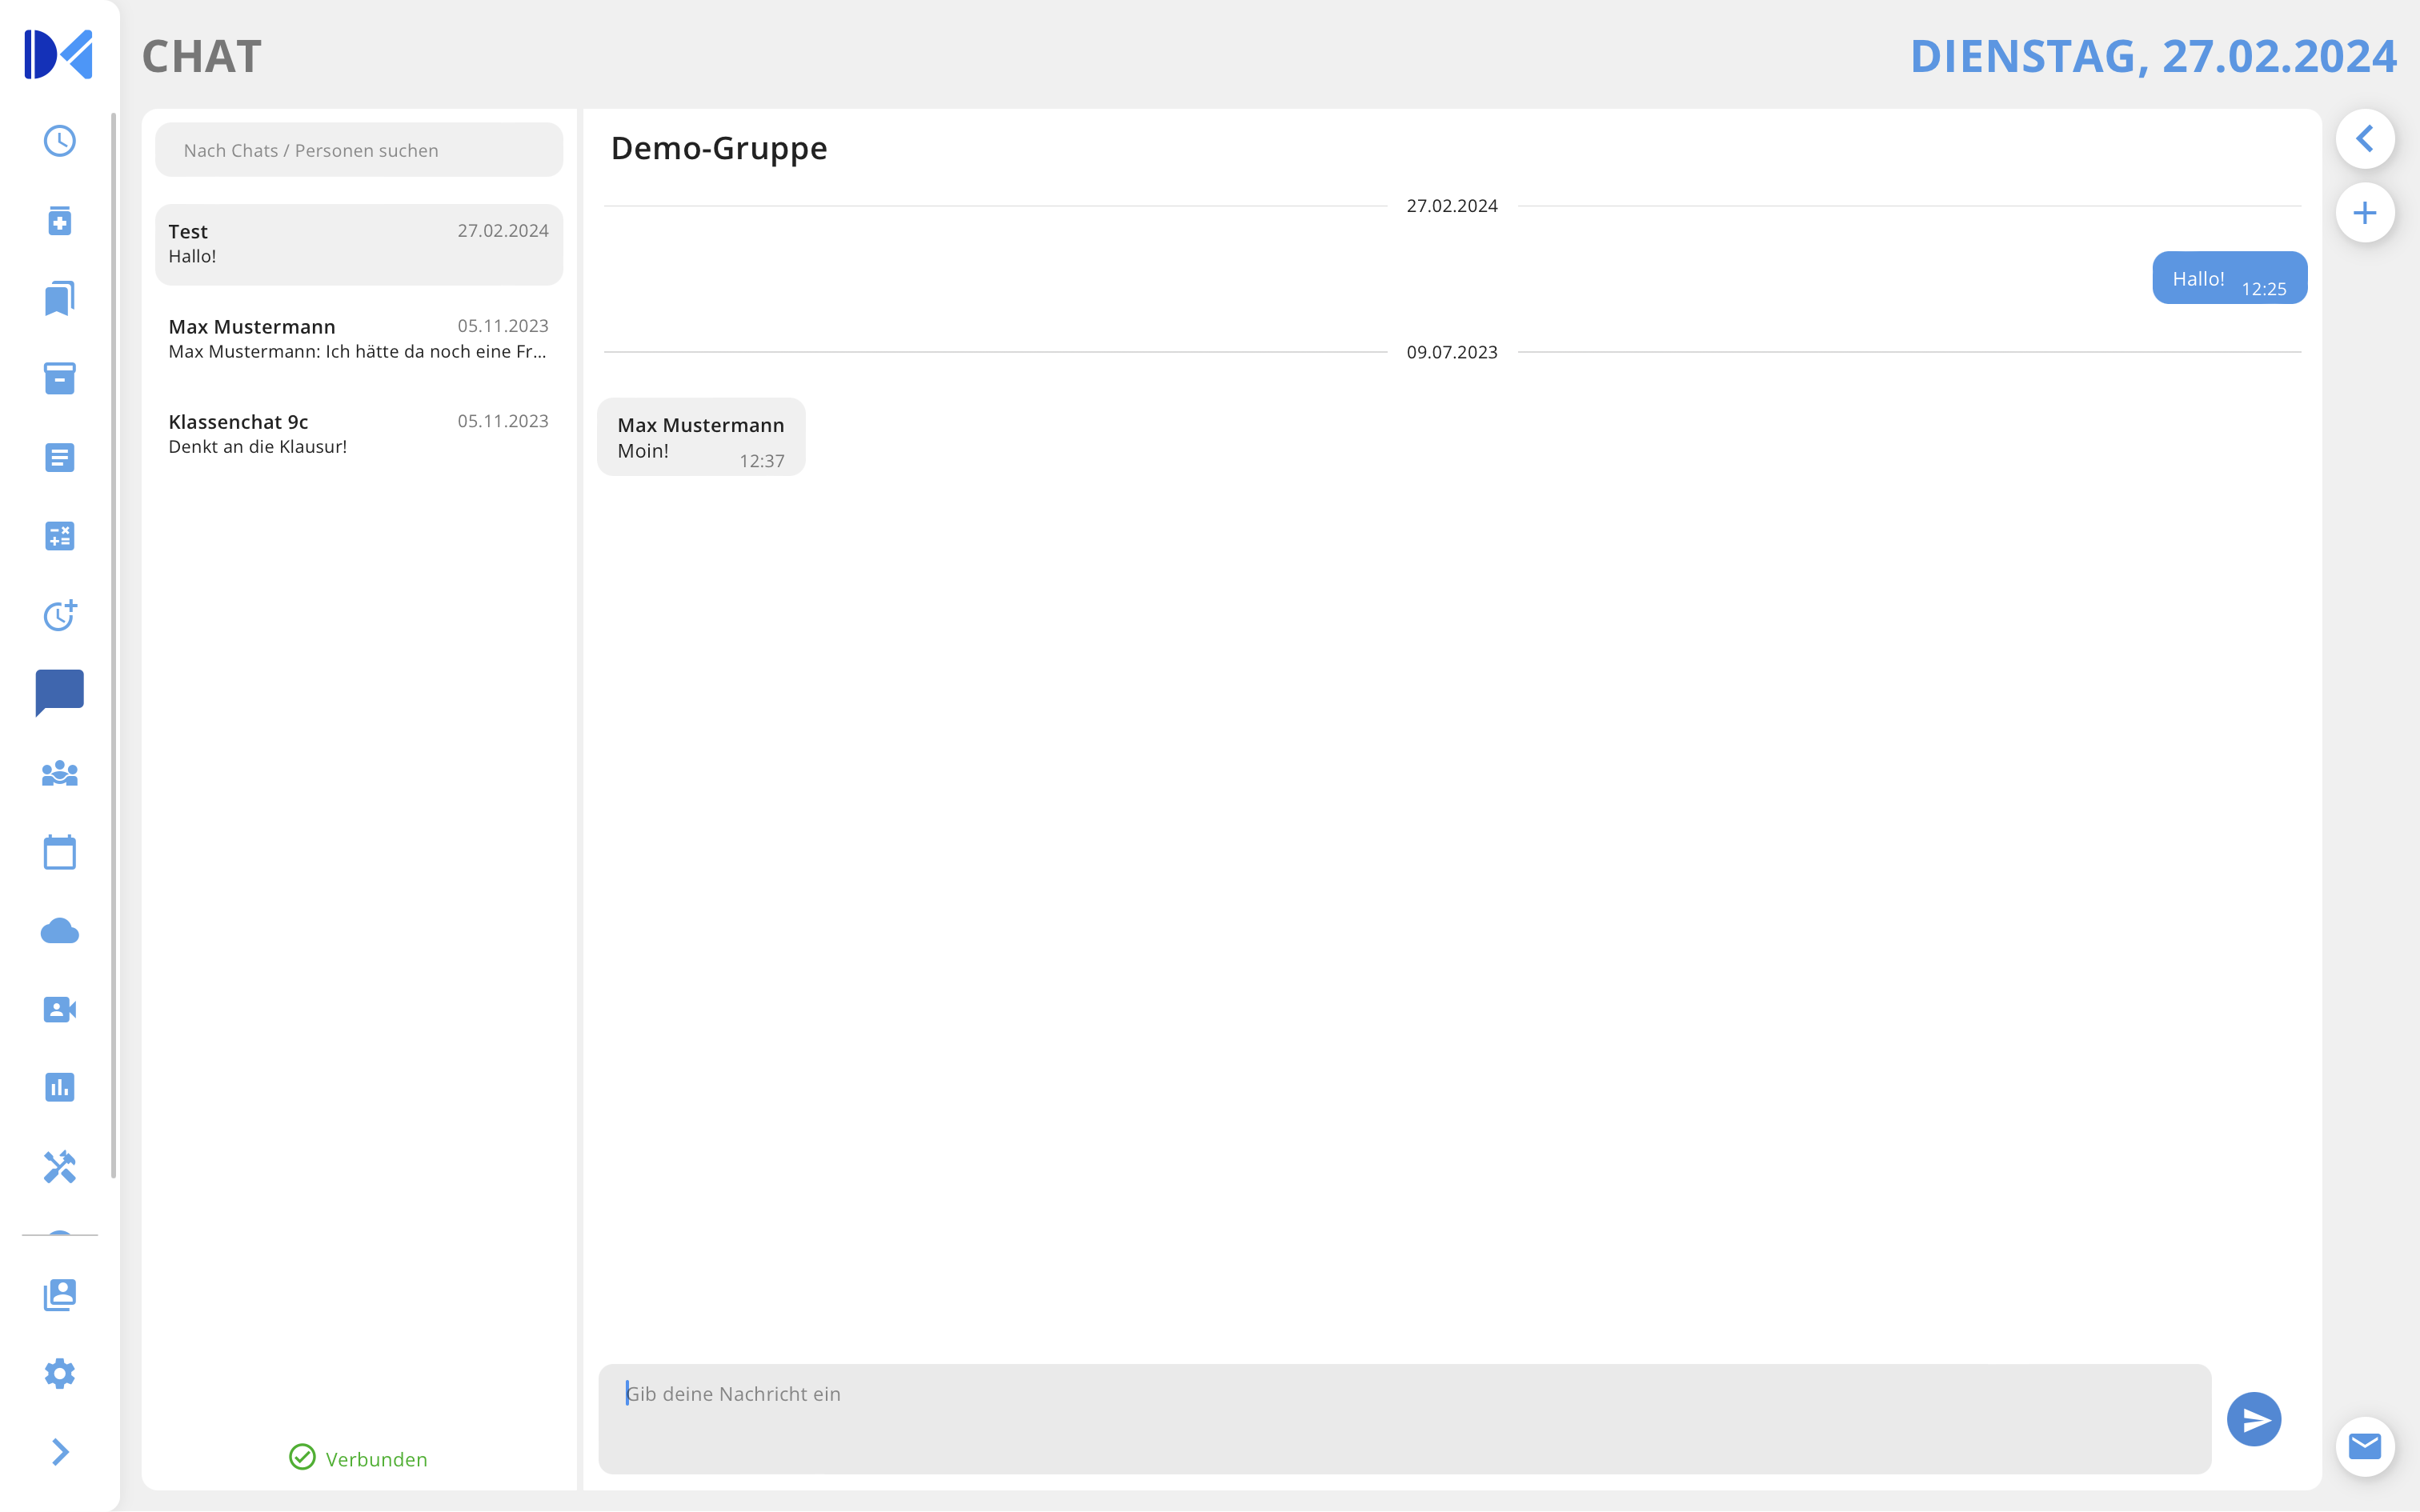2420x1512 pixels.
Task: Select the Max Mustermann chat
Action: tap(358, 339)
